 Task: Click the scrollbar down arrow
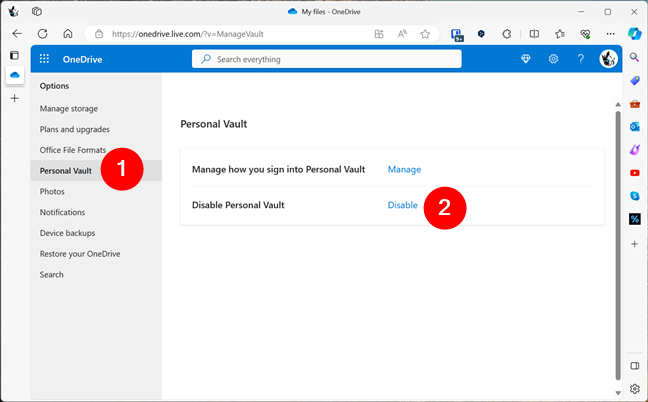tap(618, 392)
